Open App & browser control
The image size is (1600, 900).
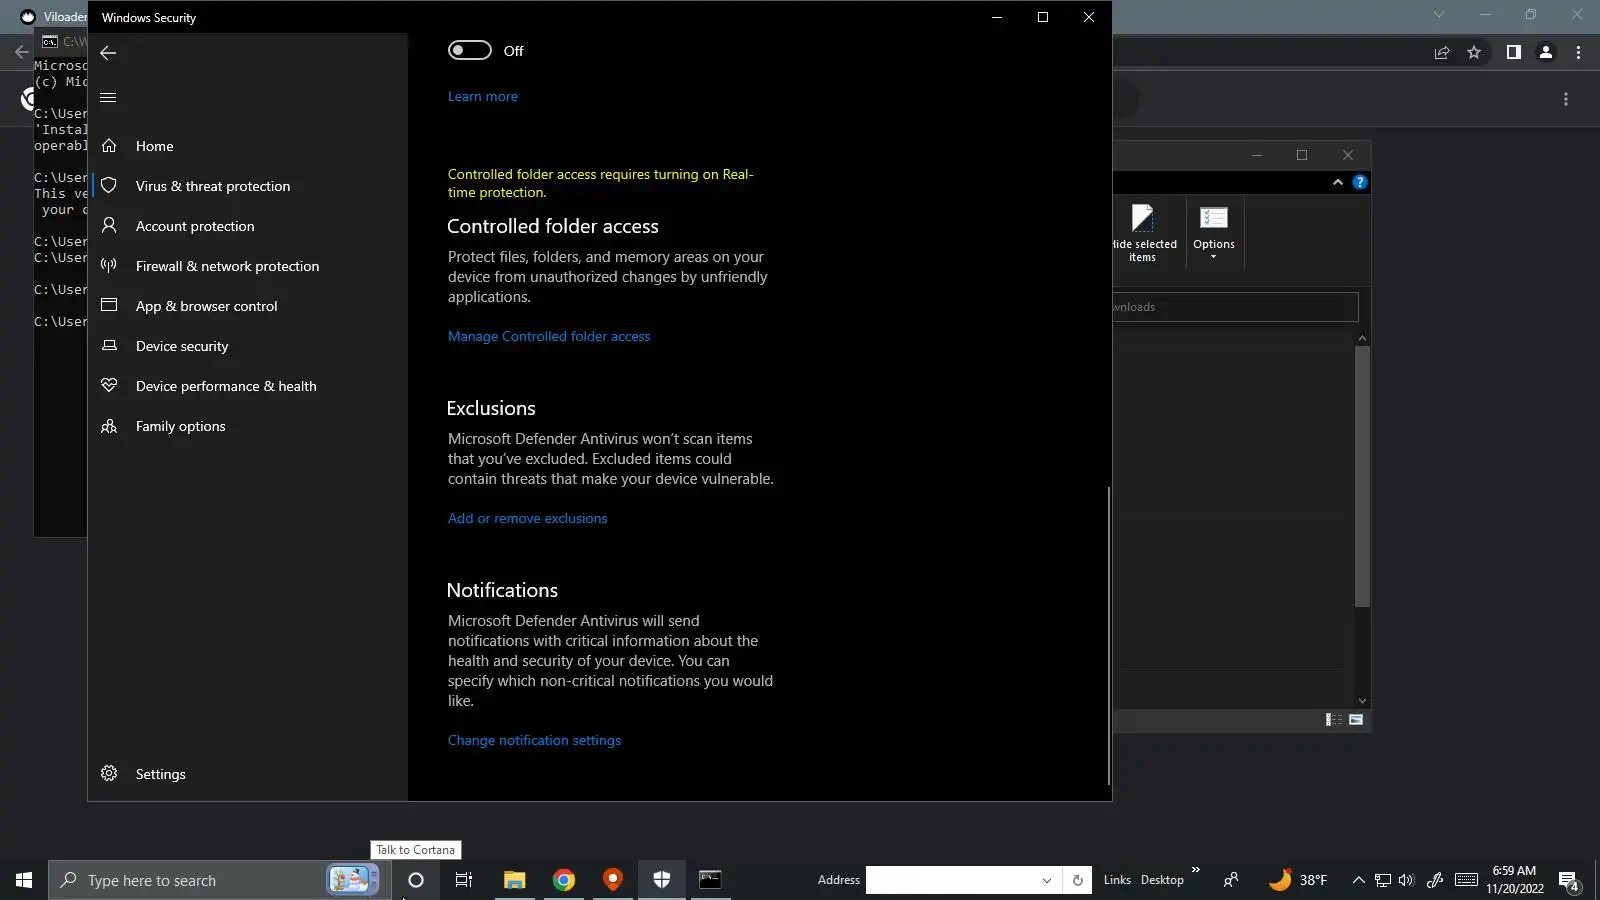click(x=207, y=306)
